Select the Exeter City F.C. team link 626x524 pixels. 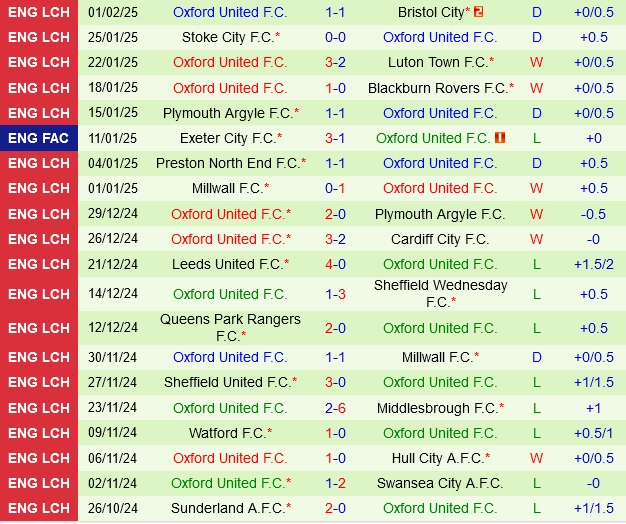[x=228, y=138]
